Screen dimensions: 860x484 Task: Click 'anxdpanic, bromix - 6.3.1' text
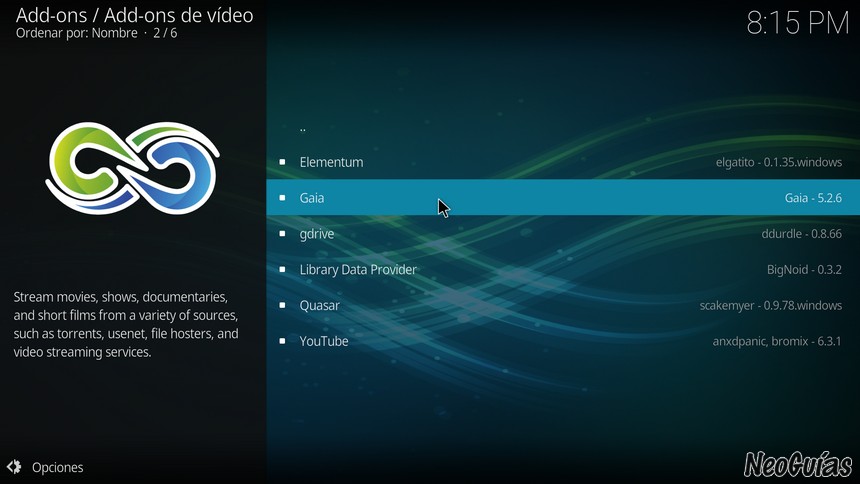click(777, 341)
